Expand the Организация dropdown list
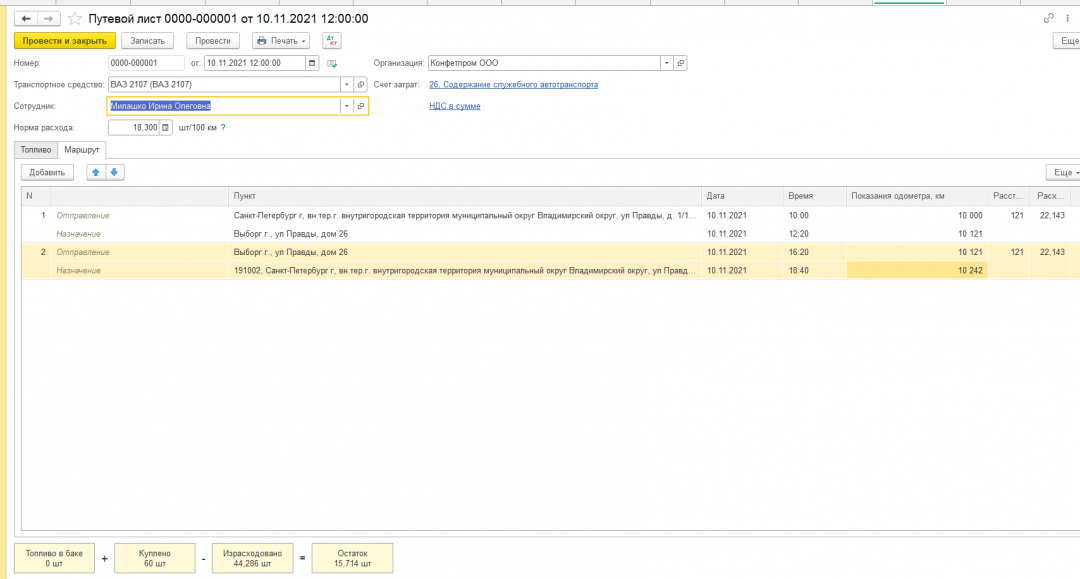Viewport: 1080px width, 579px height. 667,63
